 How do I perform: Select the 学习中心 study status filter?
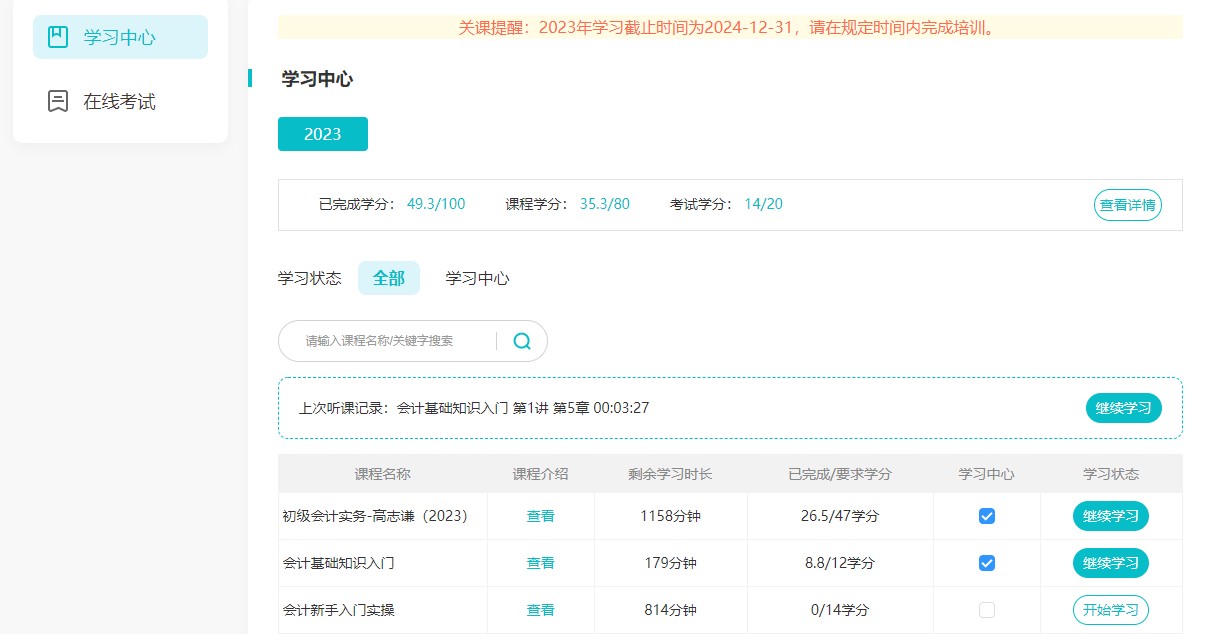[x=477, y=278]
